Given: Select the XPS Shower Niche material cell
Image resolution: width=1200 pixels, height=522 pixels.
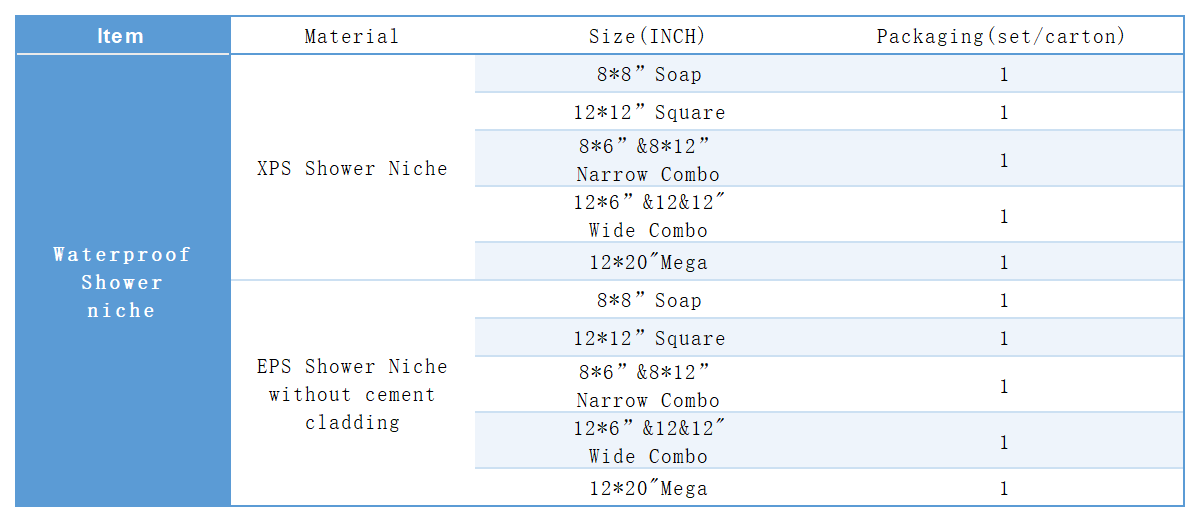Looking at the screenshot, I should pos(351,169).
